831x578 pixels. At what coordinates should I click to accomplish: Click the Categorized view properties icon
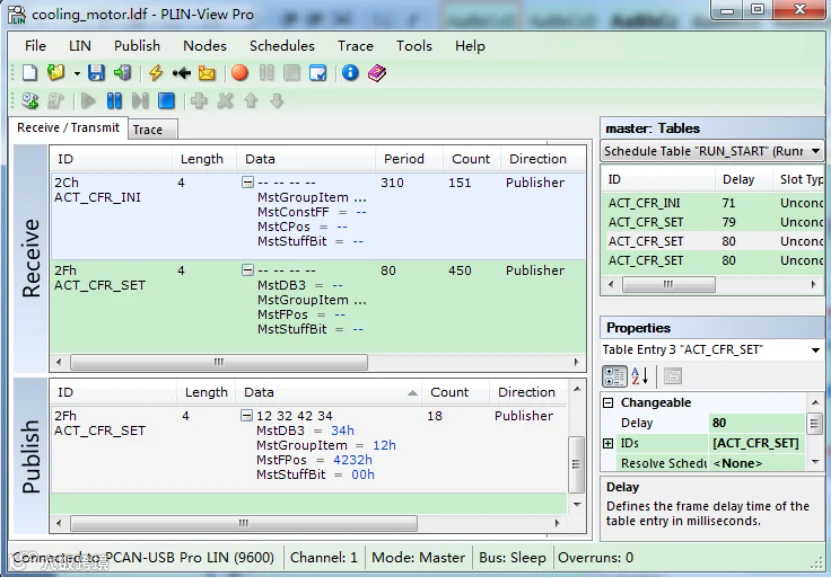[x=615, y=377]
